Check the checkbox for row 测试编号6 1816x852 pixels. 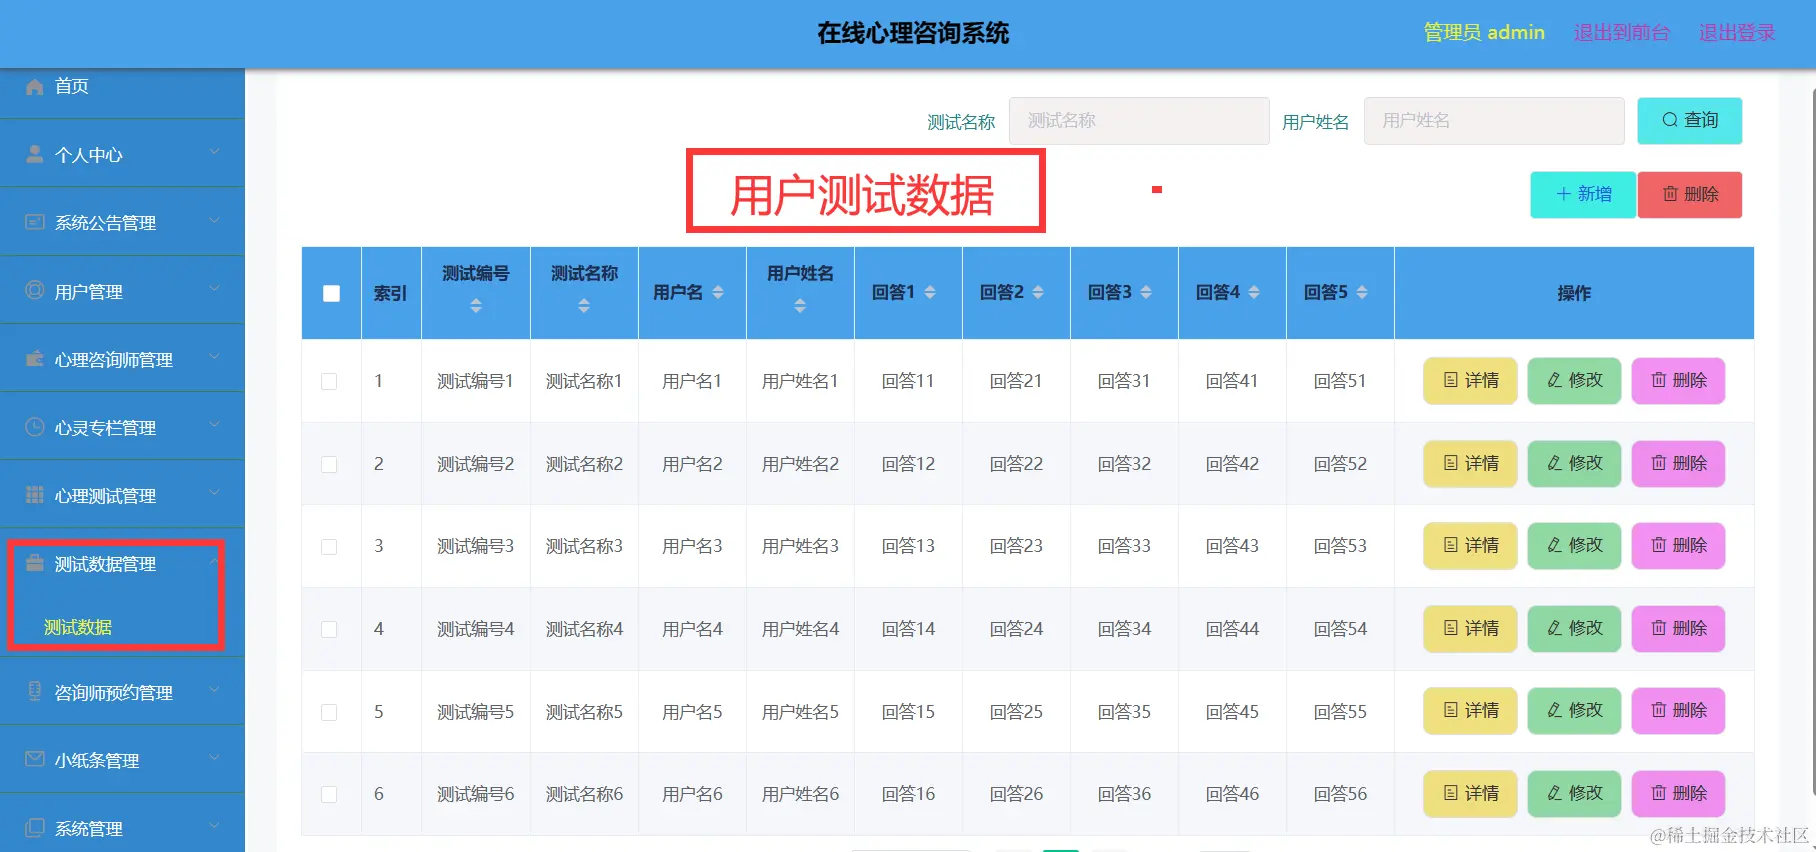pos(329,794)
